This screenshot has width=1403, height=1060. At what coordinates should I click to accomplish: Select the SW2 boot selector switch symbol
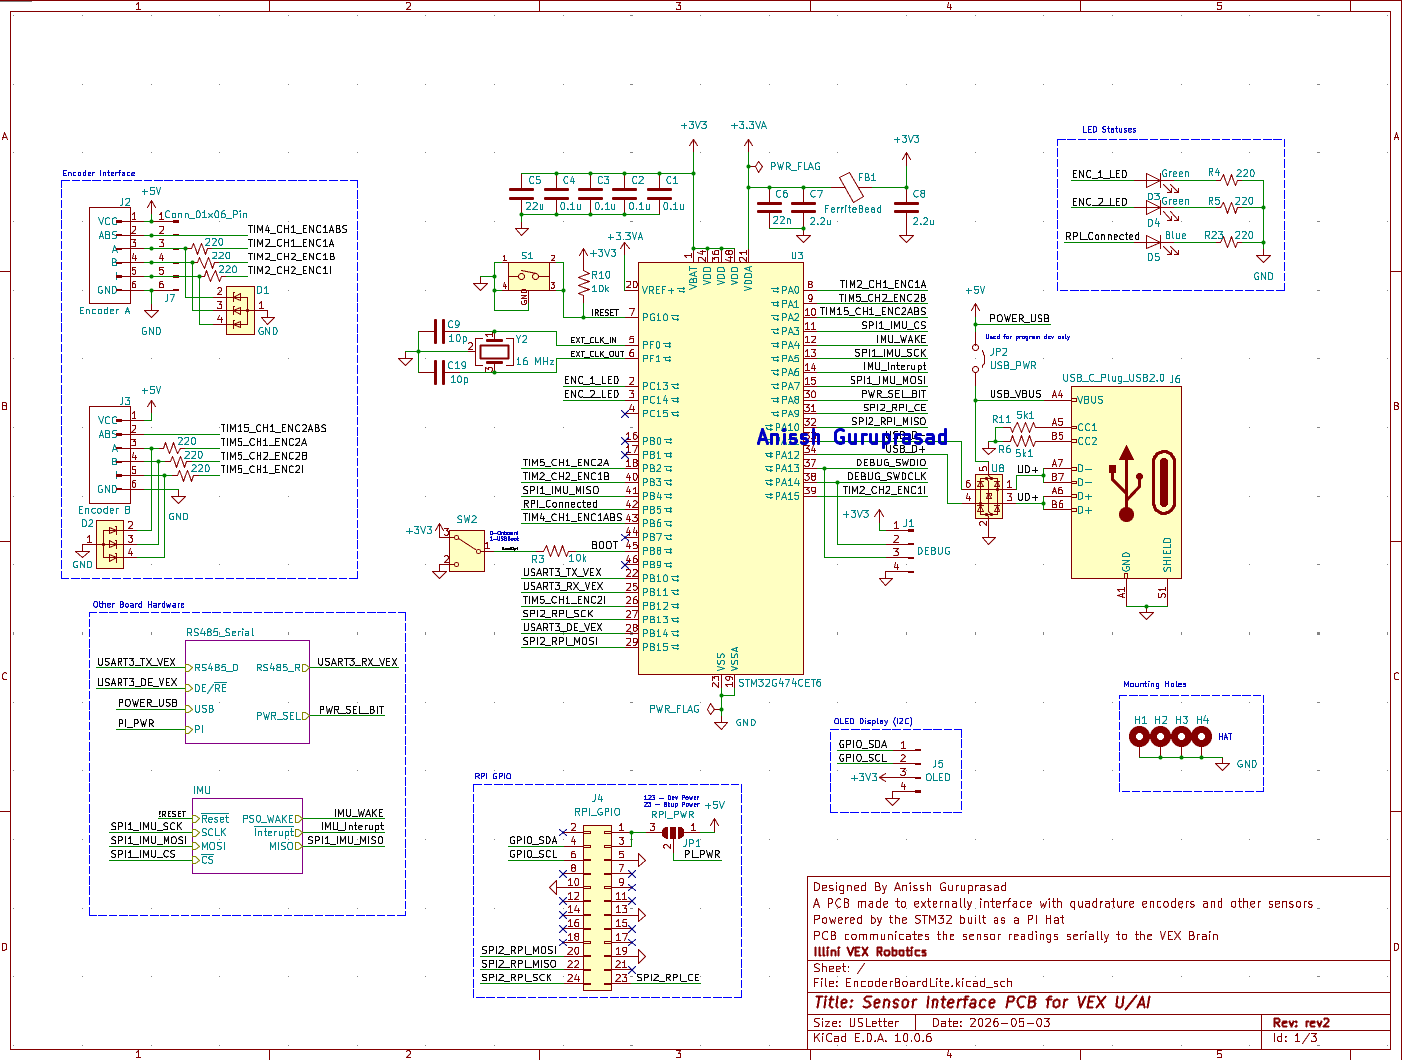466,550
